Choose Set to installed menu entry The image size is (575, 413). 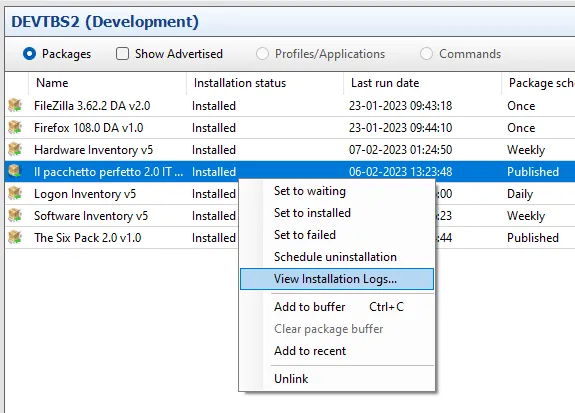pyautogui.click(x=337, y=213)
